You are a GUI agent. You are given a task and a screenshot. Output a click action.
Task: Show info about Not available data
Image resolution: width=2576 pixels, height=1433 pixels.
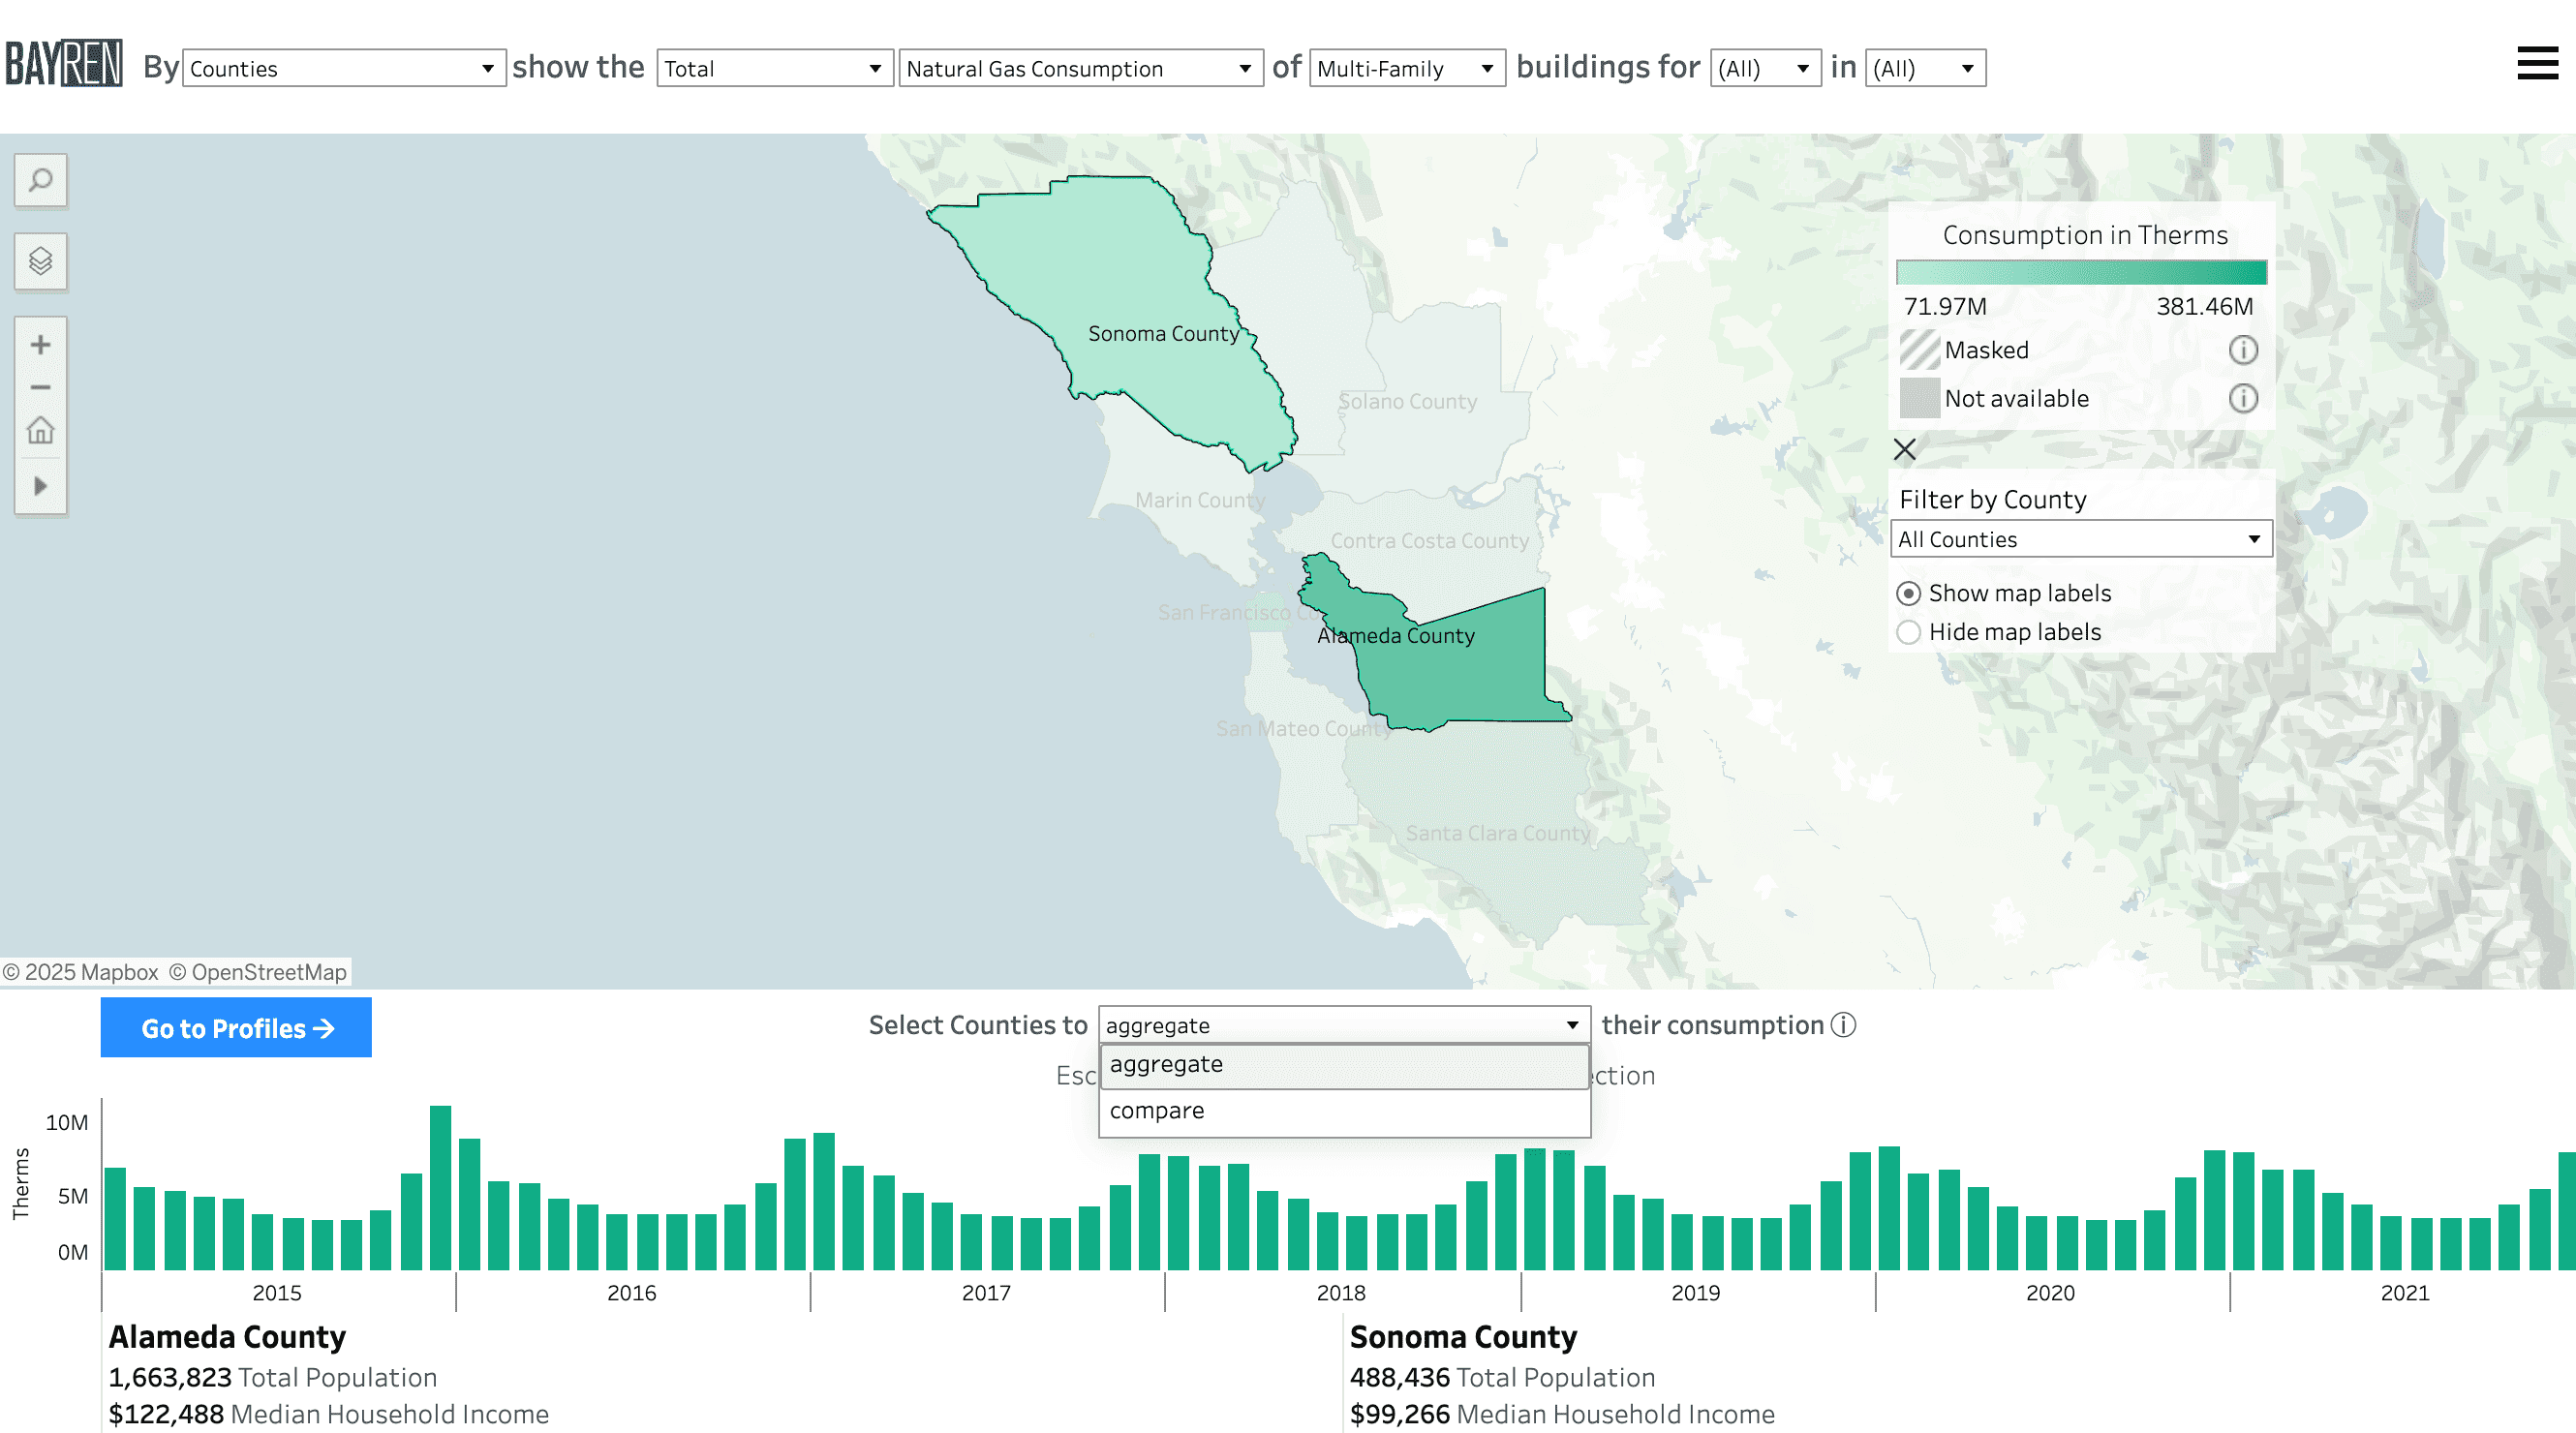2243,398
